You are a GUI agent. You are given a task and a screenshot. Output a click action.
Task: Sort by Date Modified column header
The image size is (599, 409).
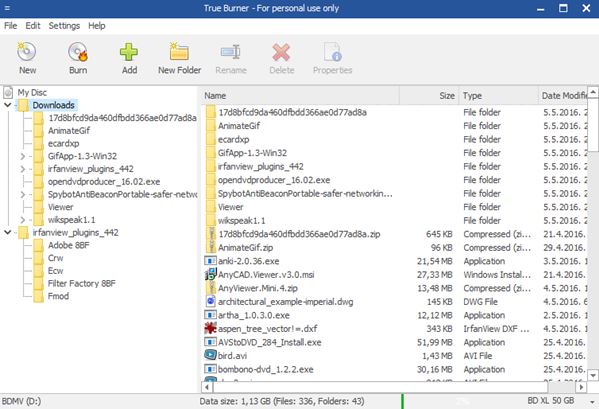point(562,95)
